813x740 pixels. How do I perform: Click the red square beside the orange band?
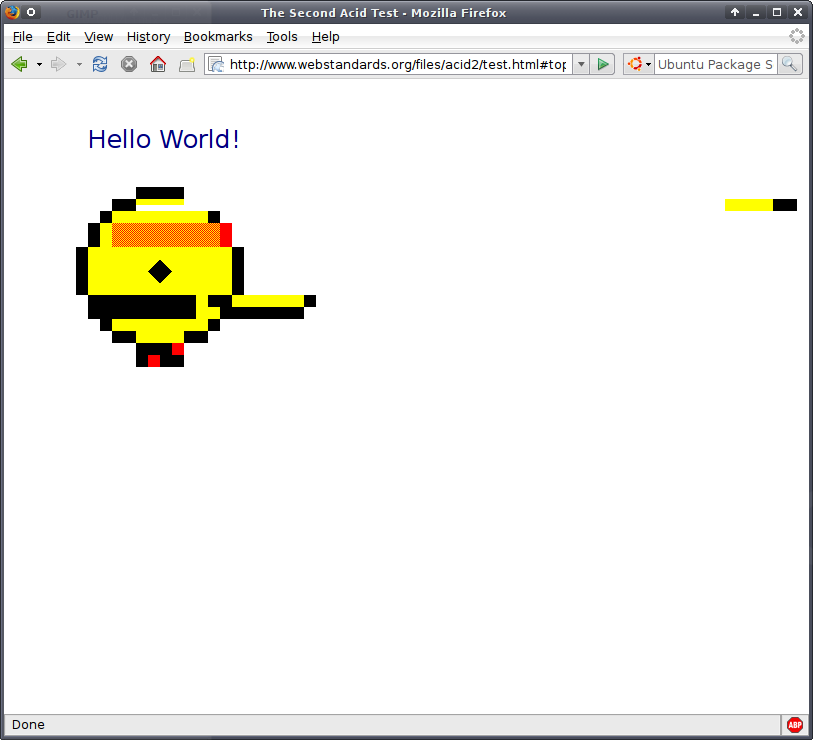coord(226,235)
